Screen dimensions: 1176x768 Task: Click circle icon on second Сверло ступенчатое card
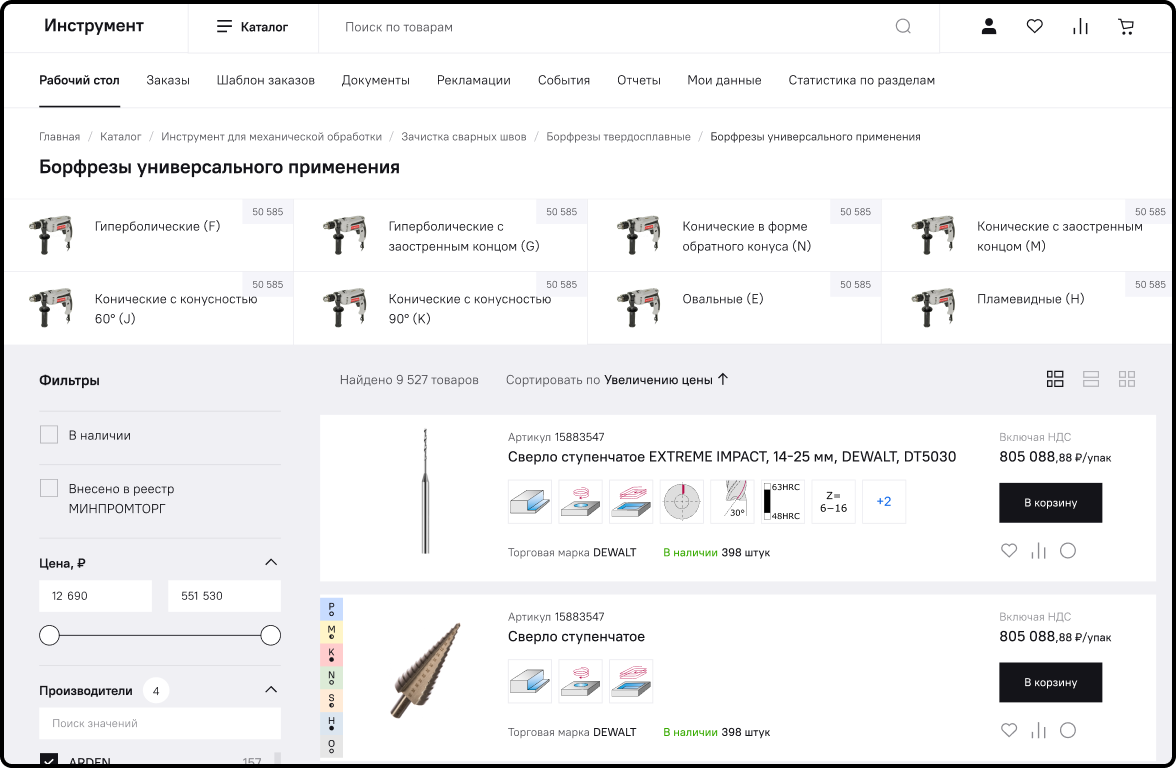pyautogui.click(x=1068, y=730)
